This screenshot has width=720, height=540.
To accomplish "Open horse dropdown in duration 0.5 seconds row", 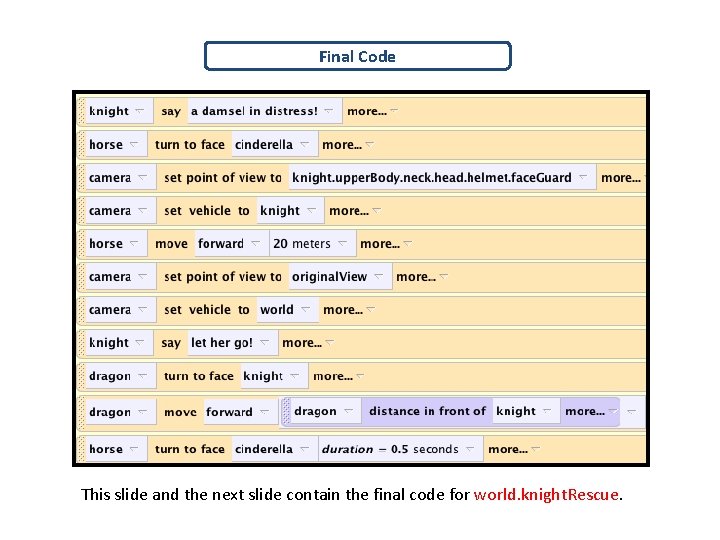I will click(116, 449).
